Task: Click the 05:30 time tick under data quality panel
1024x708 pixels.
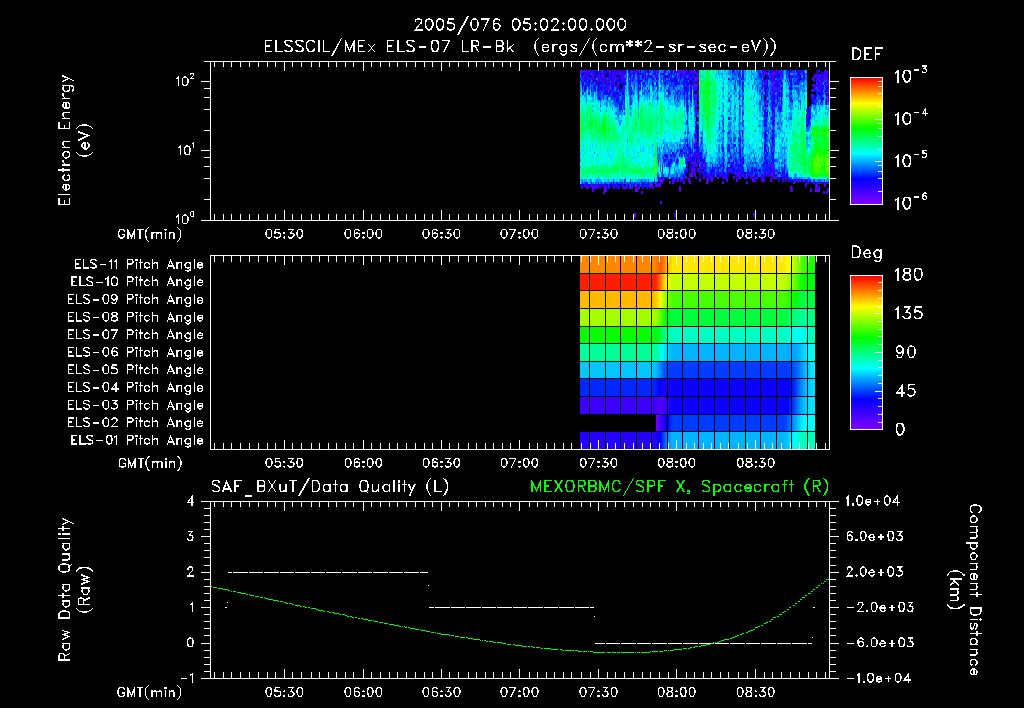Action: tap(284, 692)
